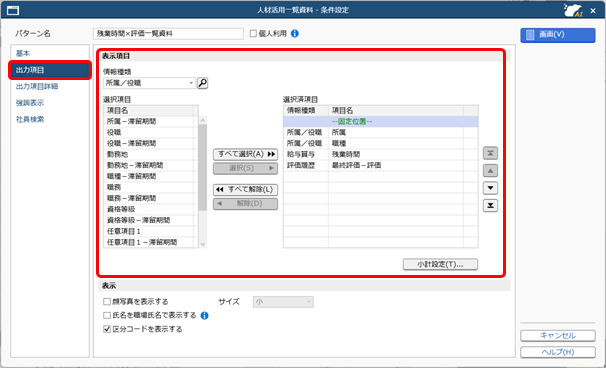Move selected item down one position
Image resolution: width=606 pixels, height=368 pixels.
(x=490, y=188)
